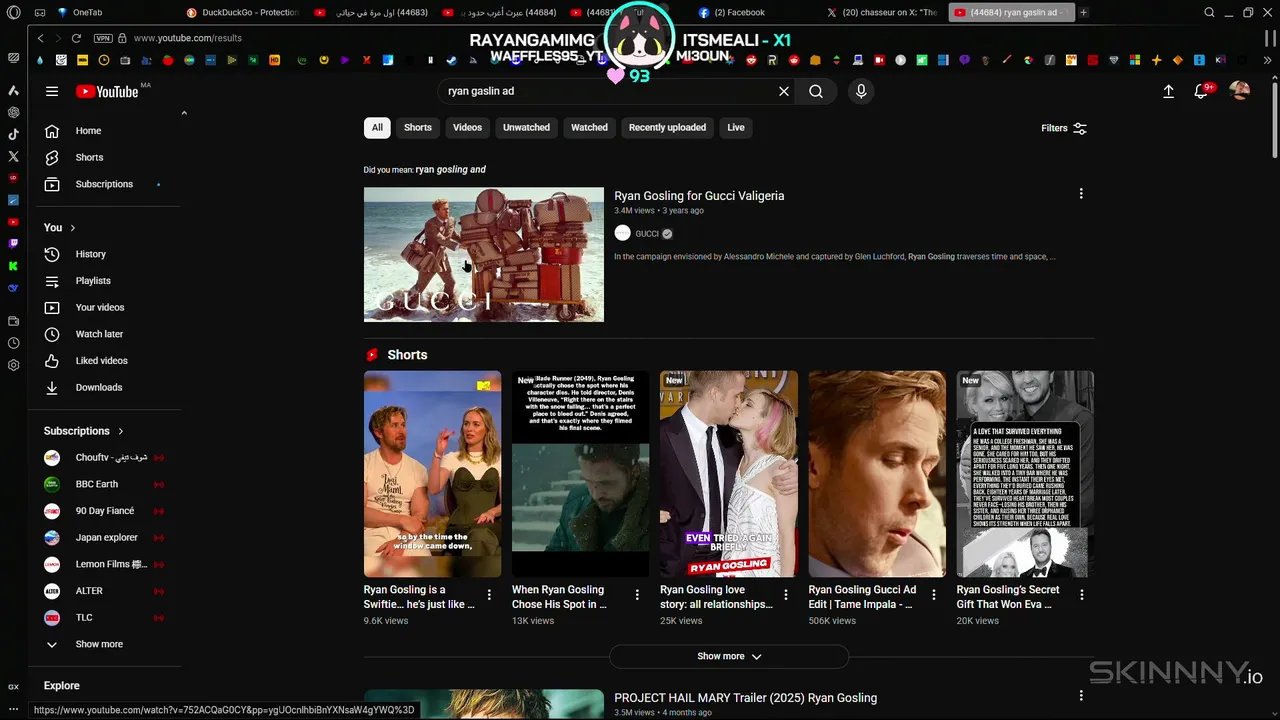Open Subscriptions in YouTube sidebar

point(104,184)
